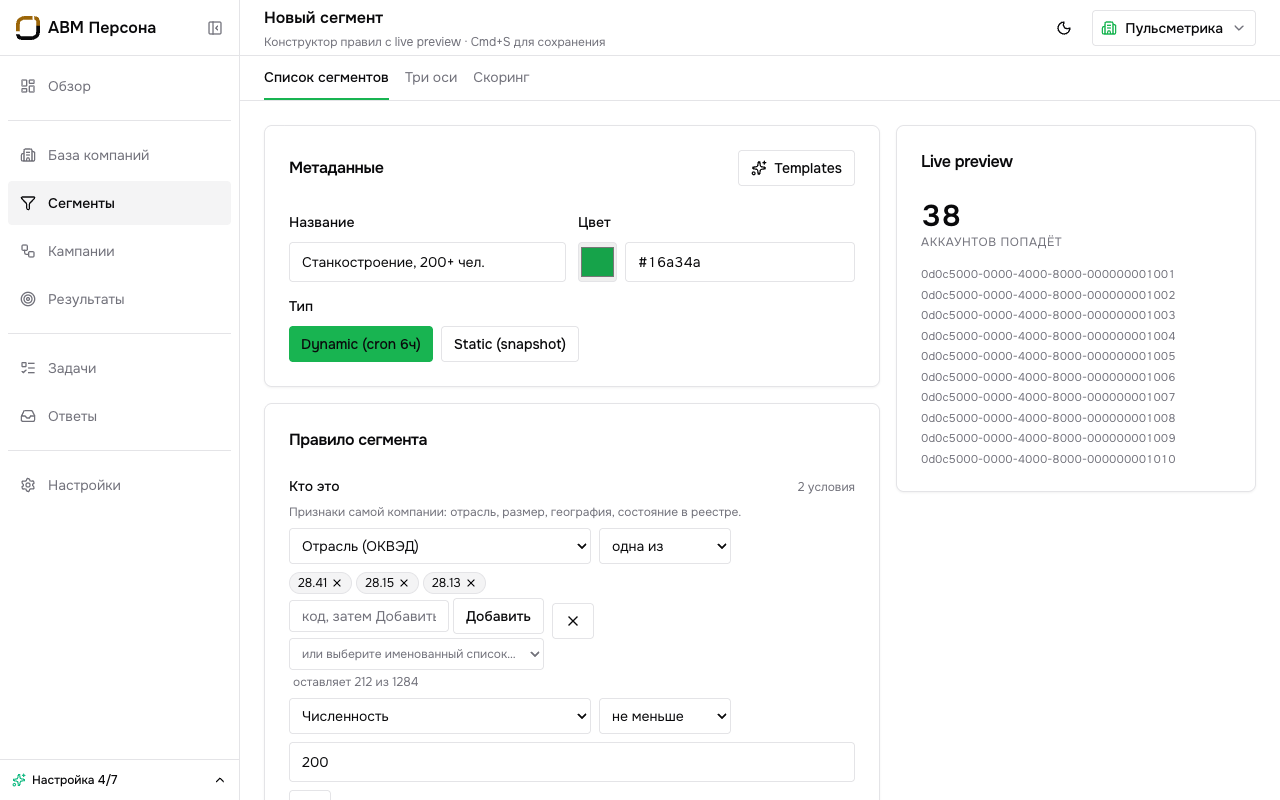This screenshot has height=800, width=1280.
Task: Remove the 28.41 code chip
Action: tap(337, 583)
